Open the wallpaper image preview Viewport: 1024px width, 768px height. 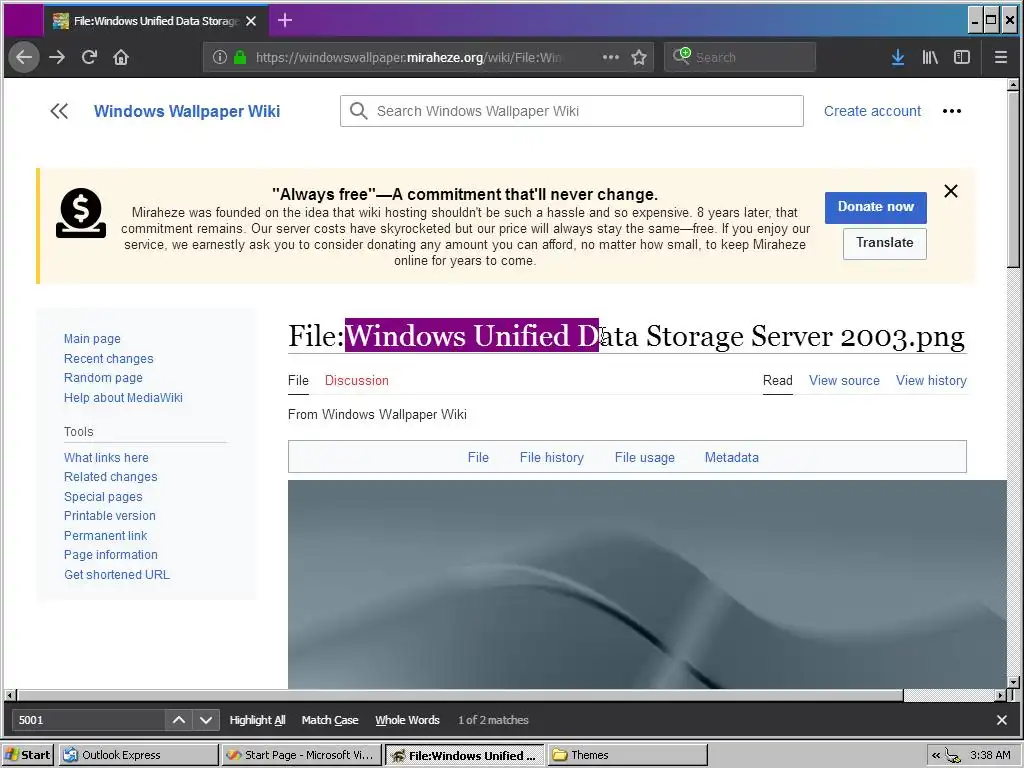pyautogui.click(x=647, y=584)
